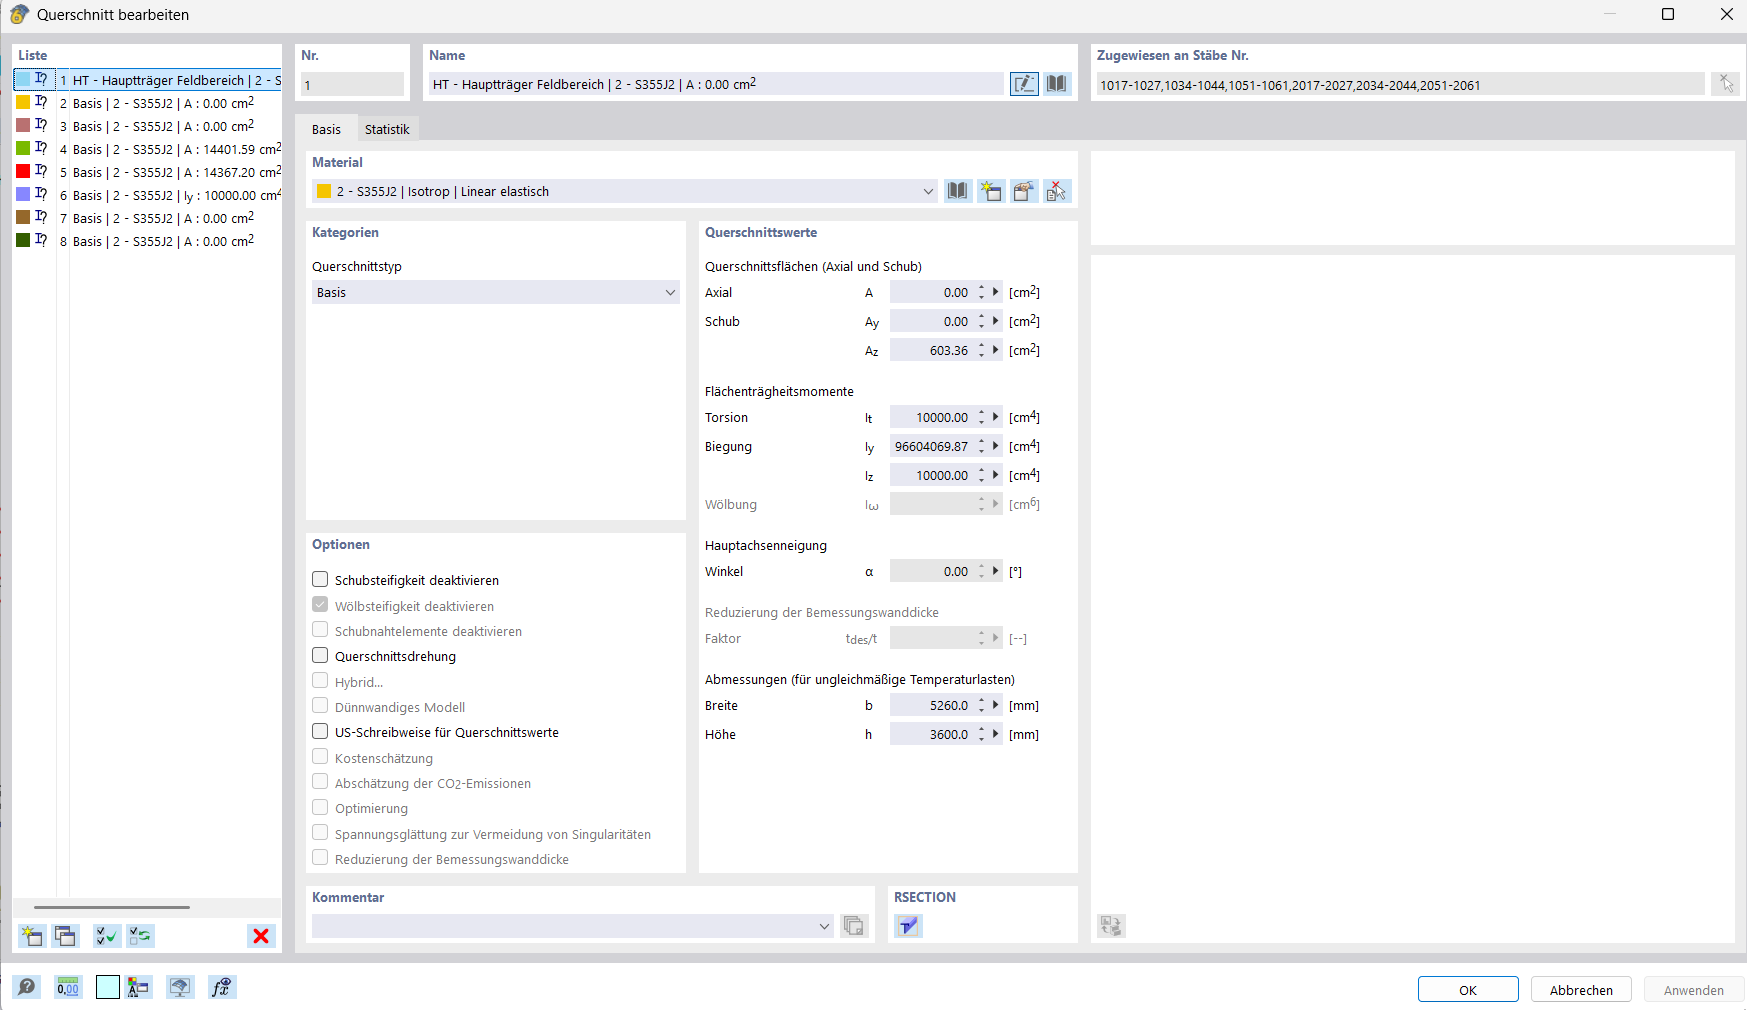
Task: Open the Querschnittstyp Basis dropdown
Action: point(496,292)
